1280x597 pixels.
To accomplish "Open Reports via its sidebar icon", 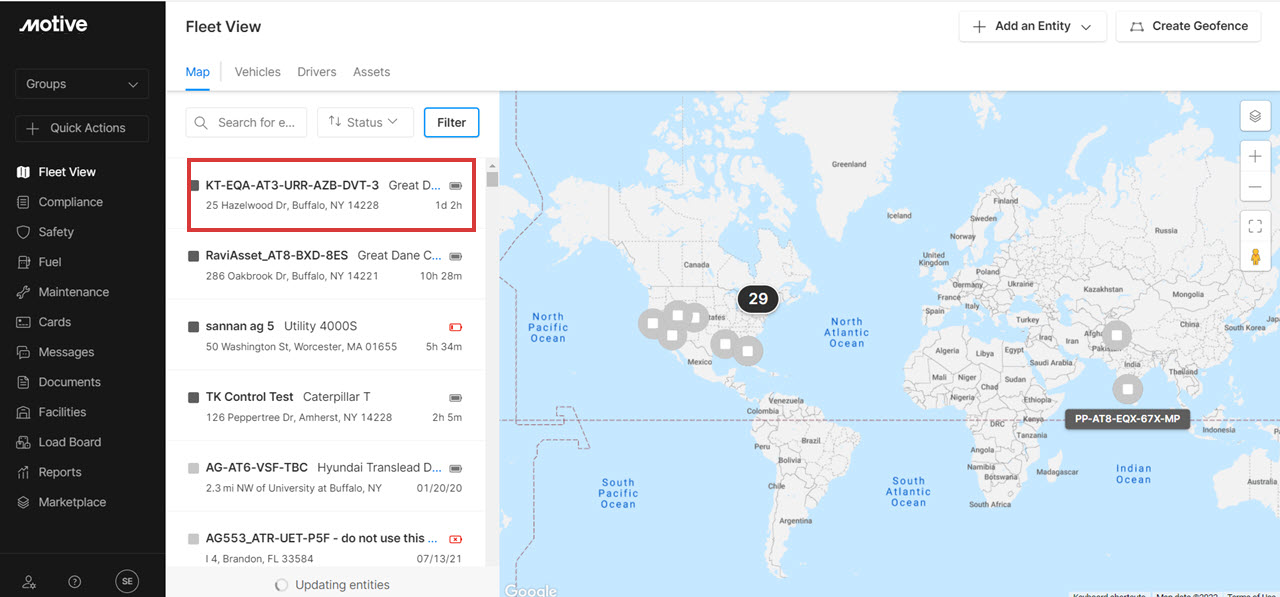I will tap(24, 472).
